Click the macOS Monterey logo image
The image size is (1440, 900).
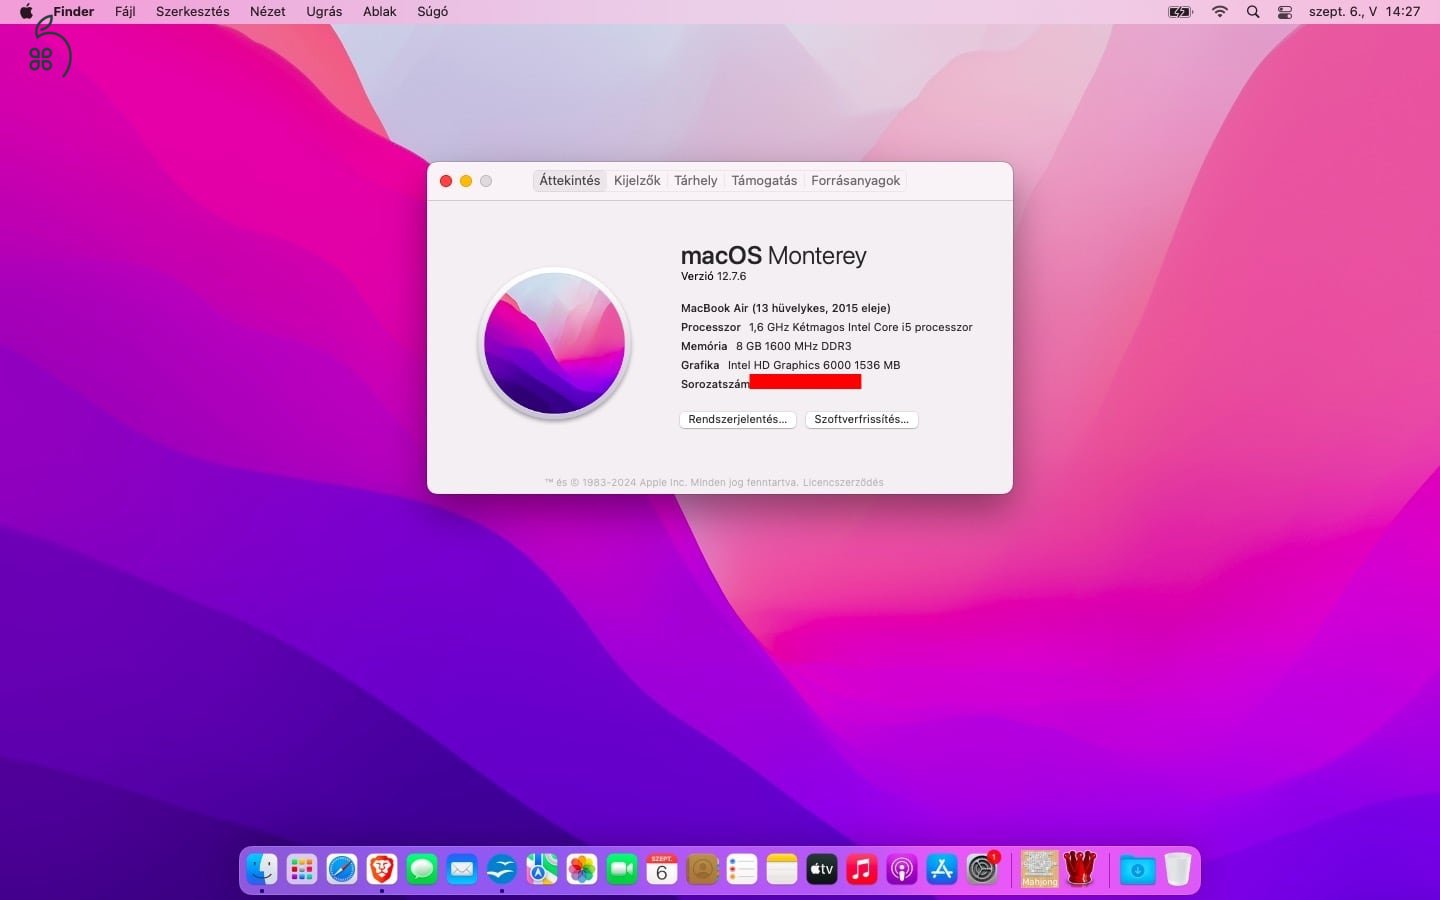tap(555, 344)
